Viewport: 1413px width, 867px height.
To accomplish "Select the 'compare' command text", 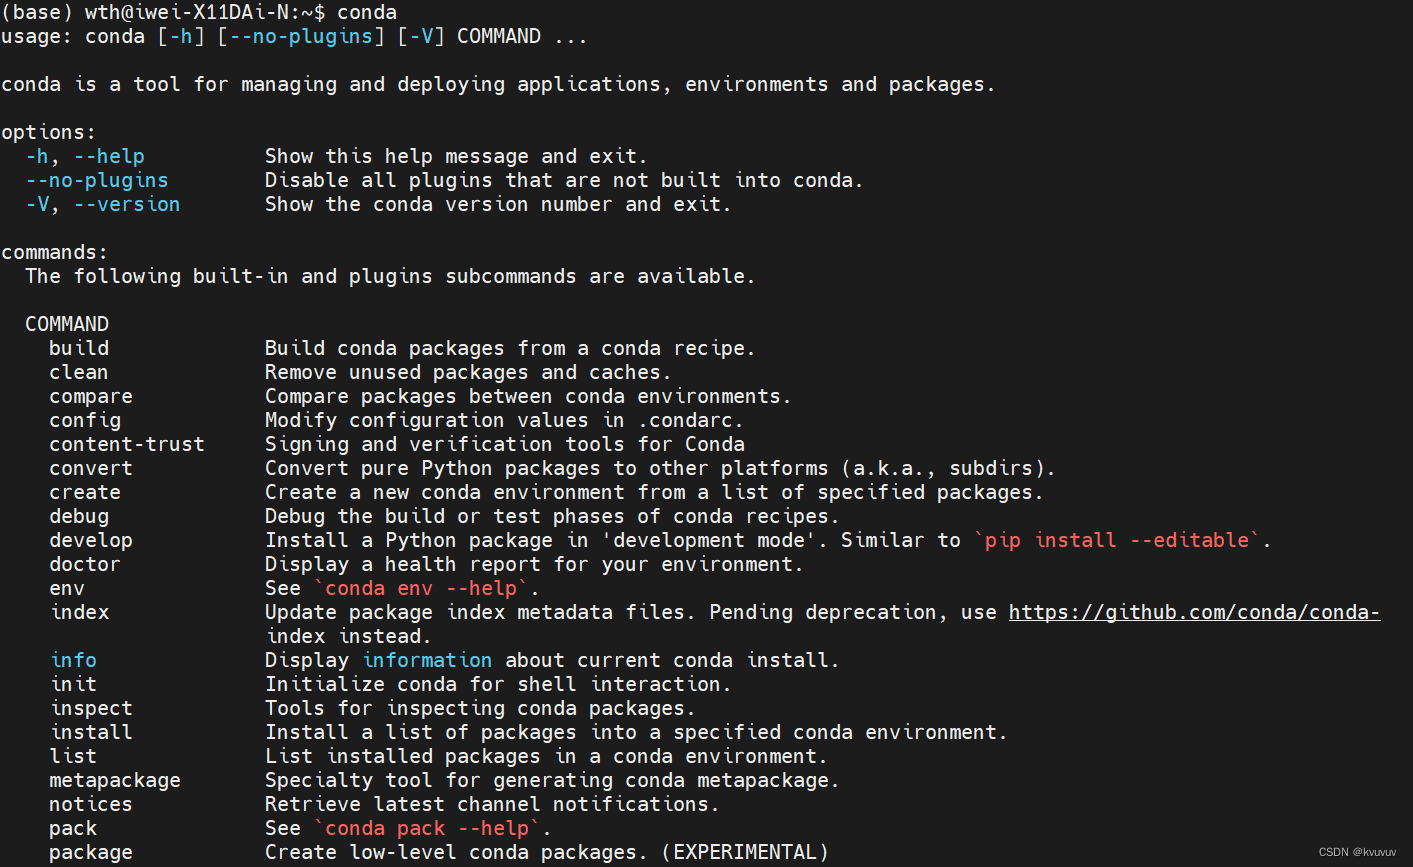I will tap(91, 397).
